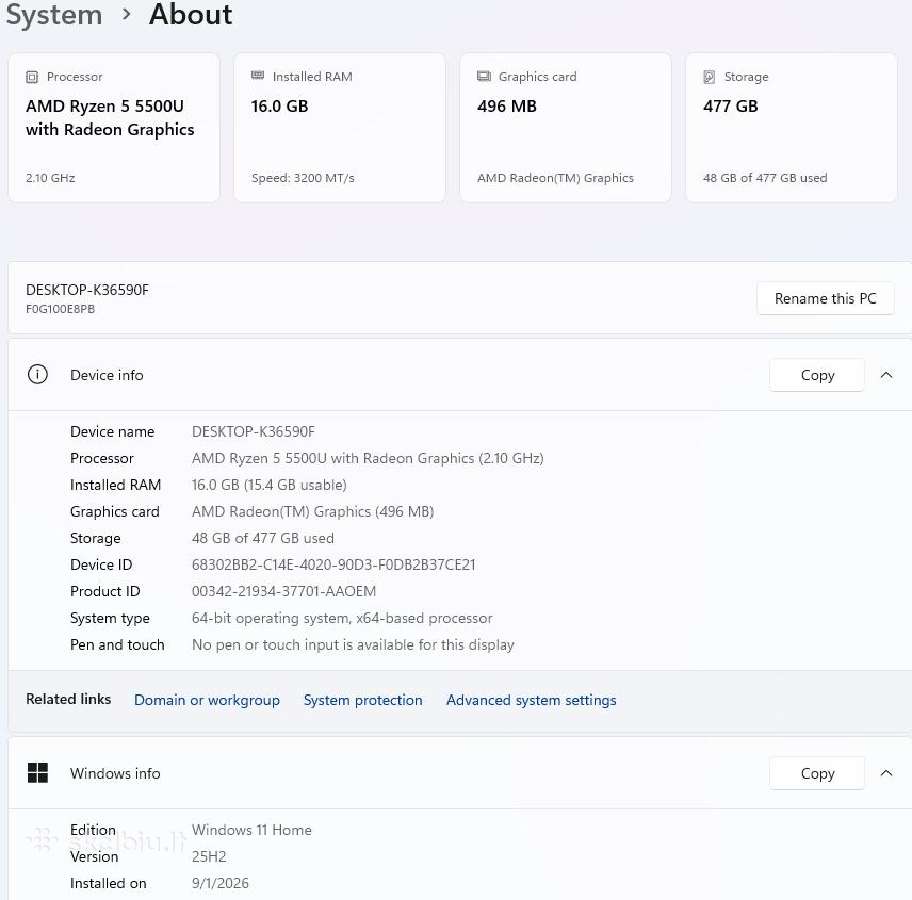Image resolution: width=912 pixels, height=900 pixels.
Task: Click Processor value with (2.10 GHz)
Action: tap(368, 458)
